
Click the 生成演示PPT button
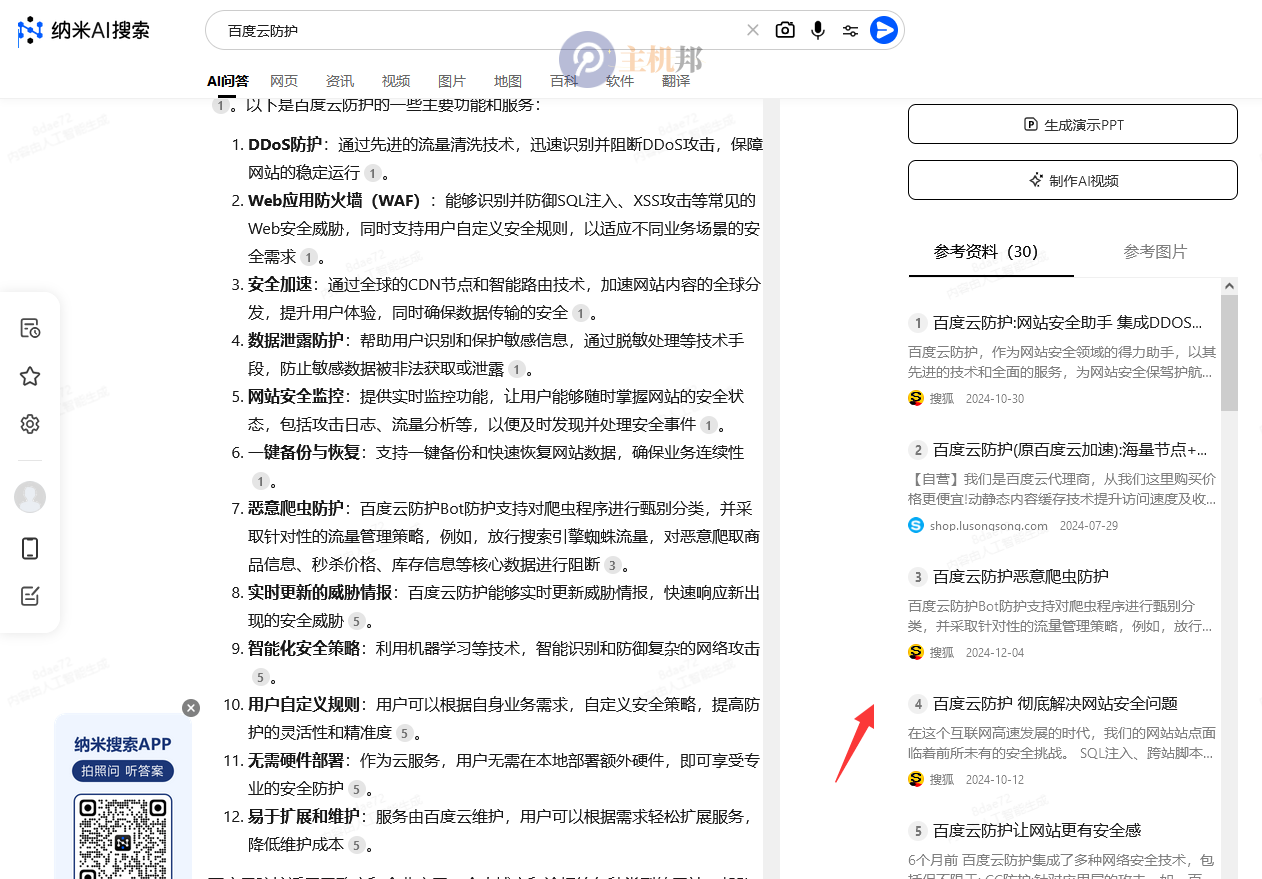click(x=1073, y=124)
